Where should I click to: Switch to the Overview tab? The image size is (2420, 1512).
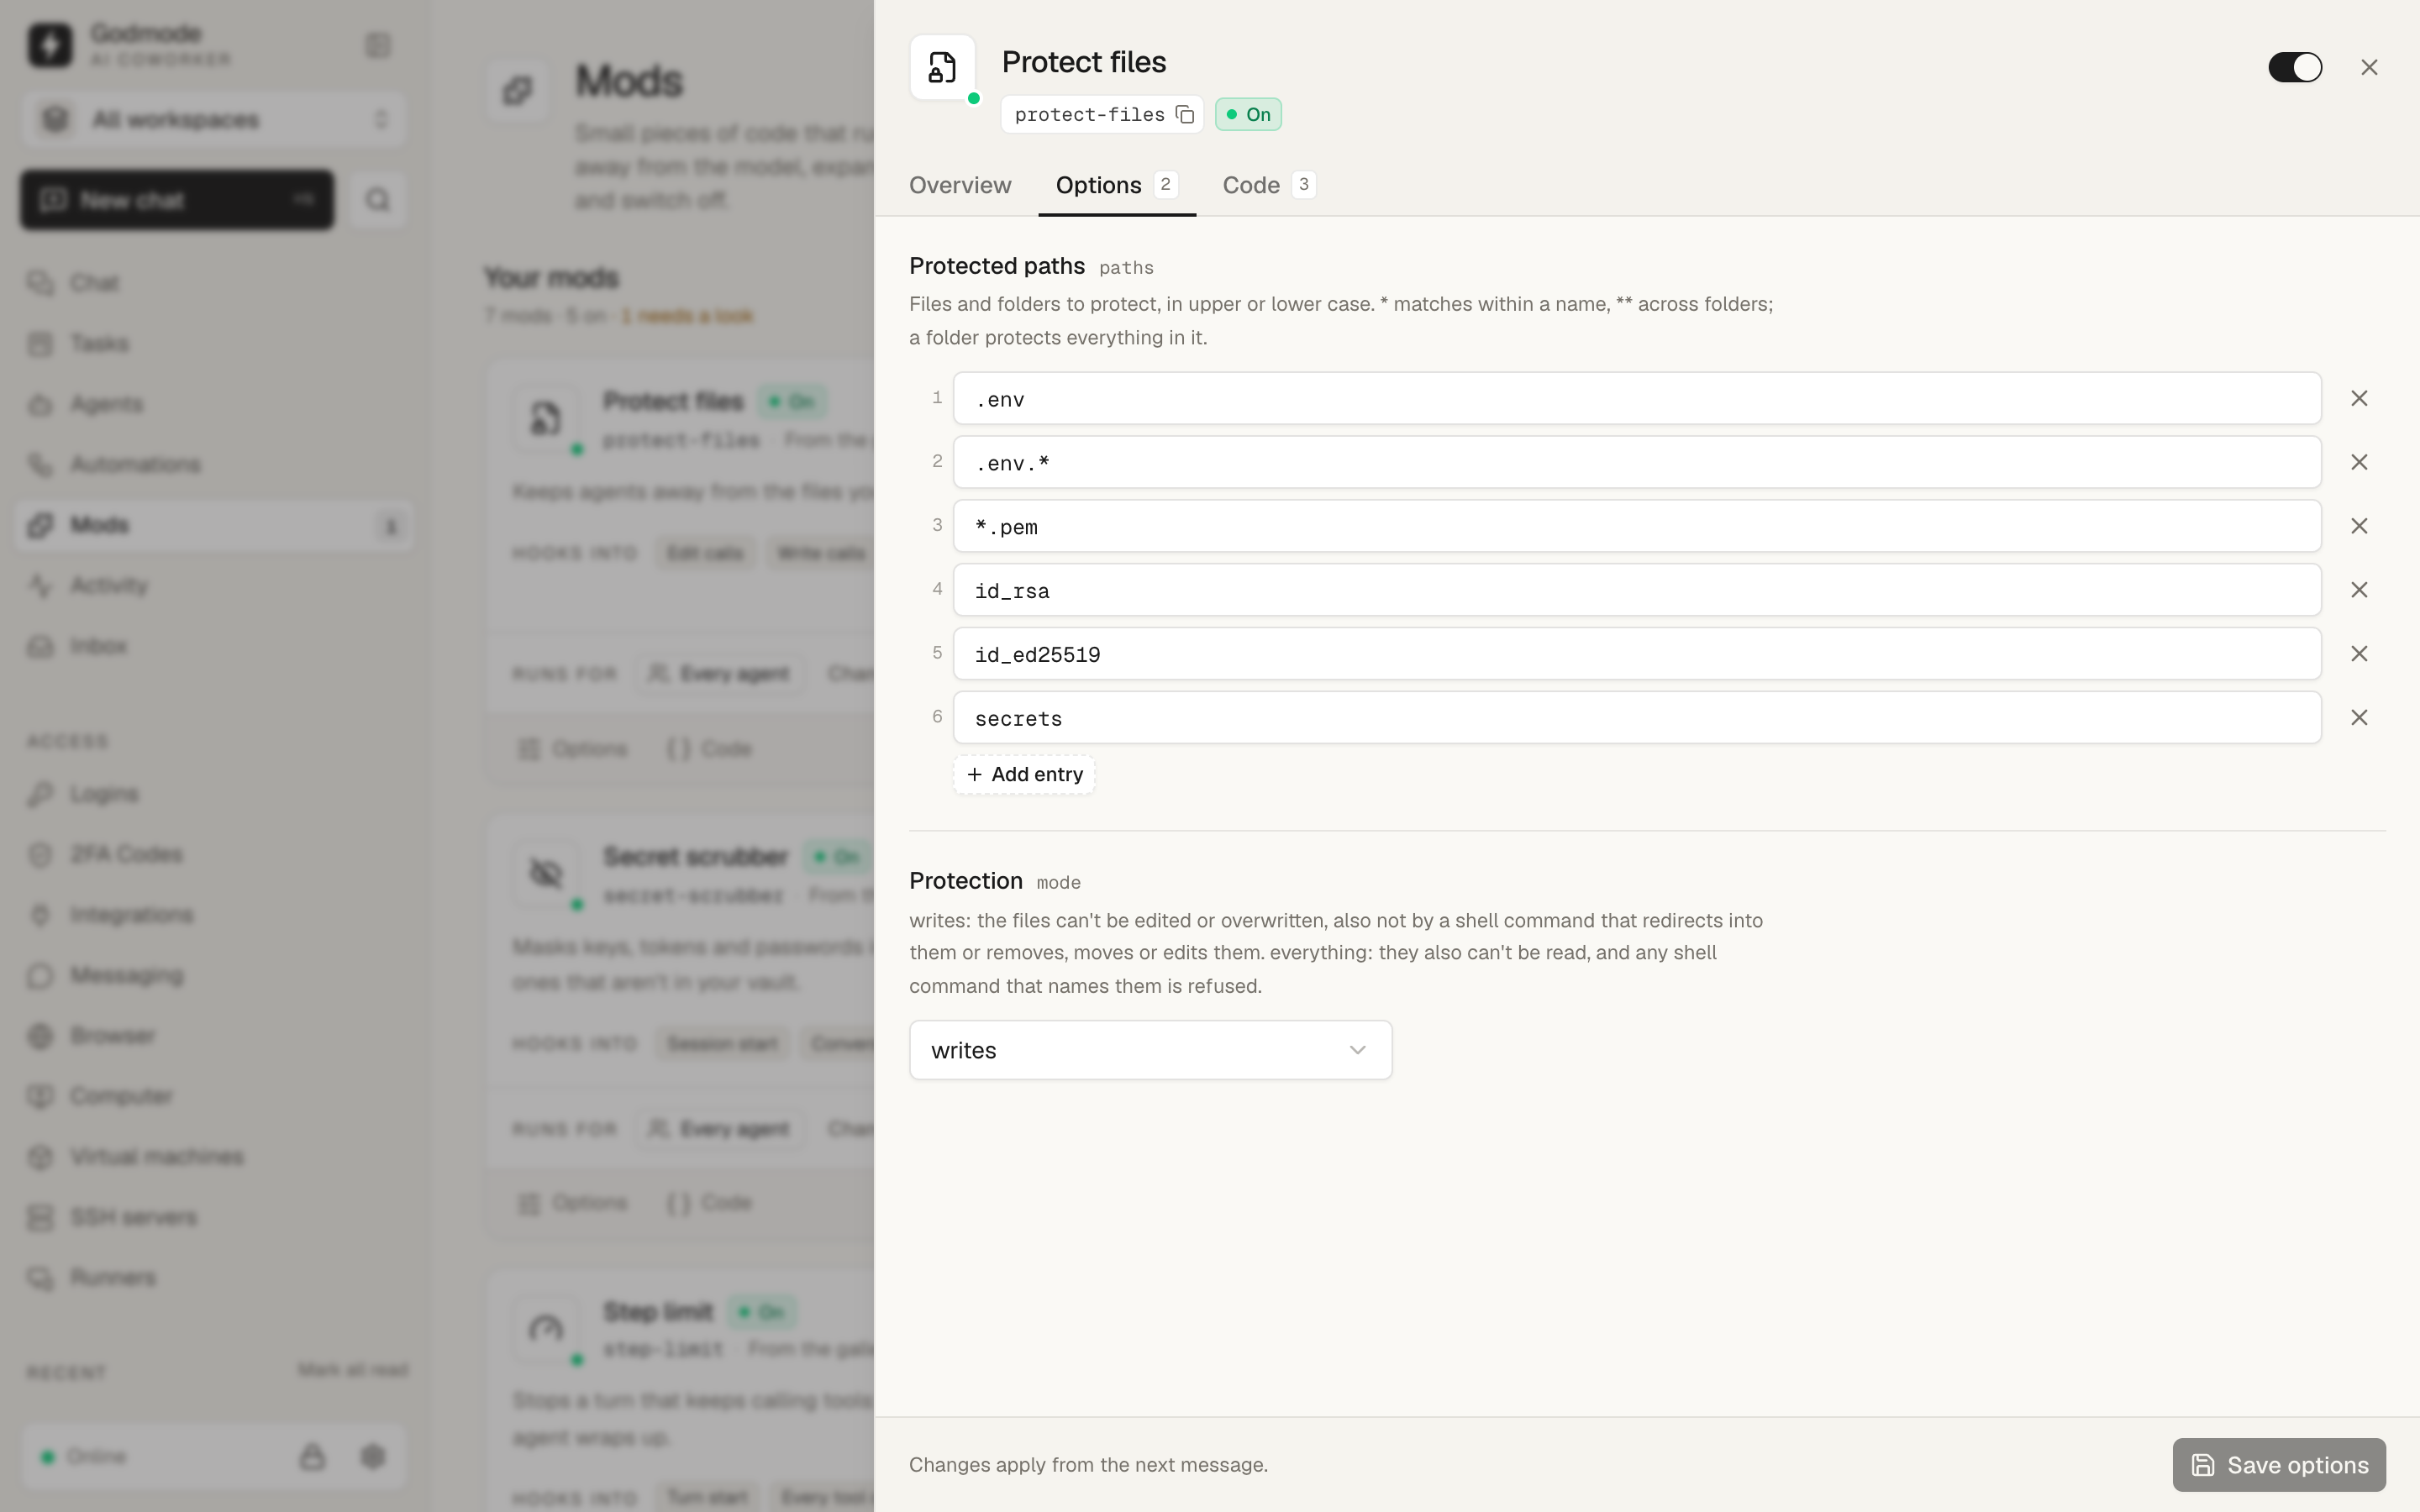pos(960,186)
